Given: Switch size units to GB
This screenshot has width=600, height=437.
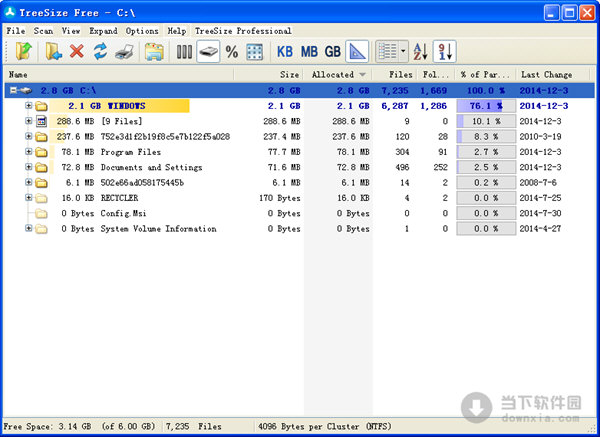Looking at the screenshot, I should coord(332,51).
